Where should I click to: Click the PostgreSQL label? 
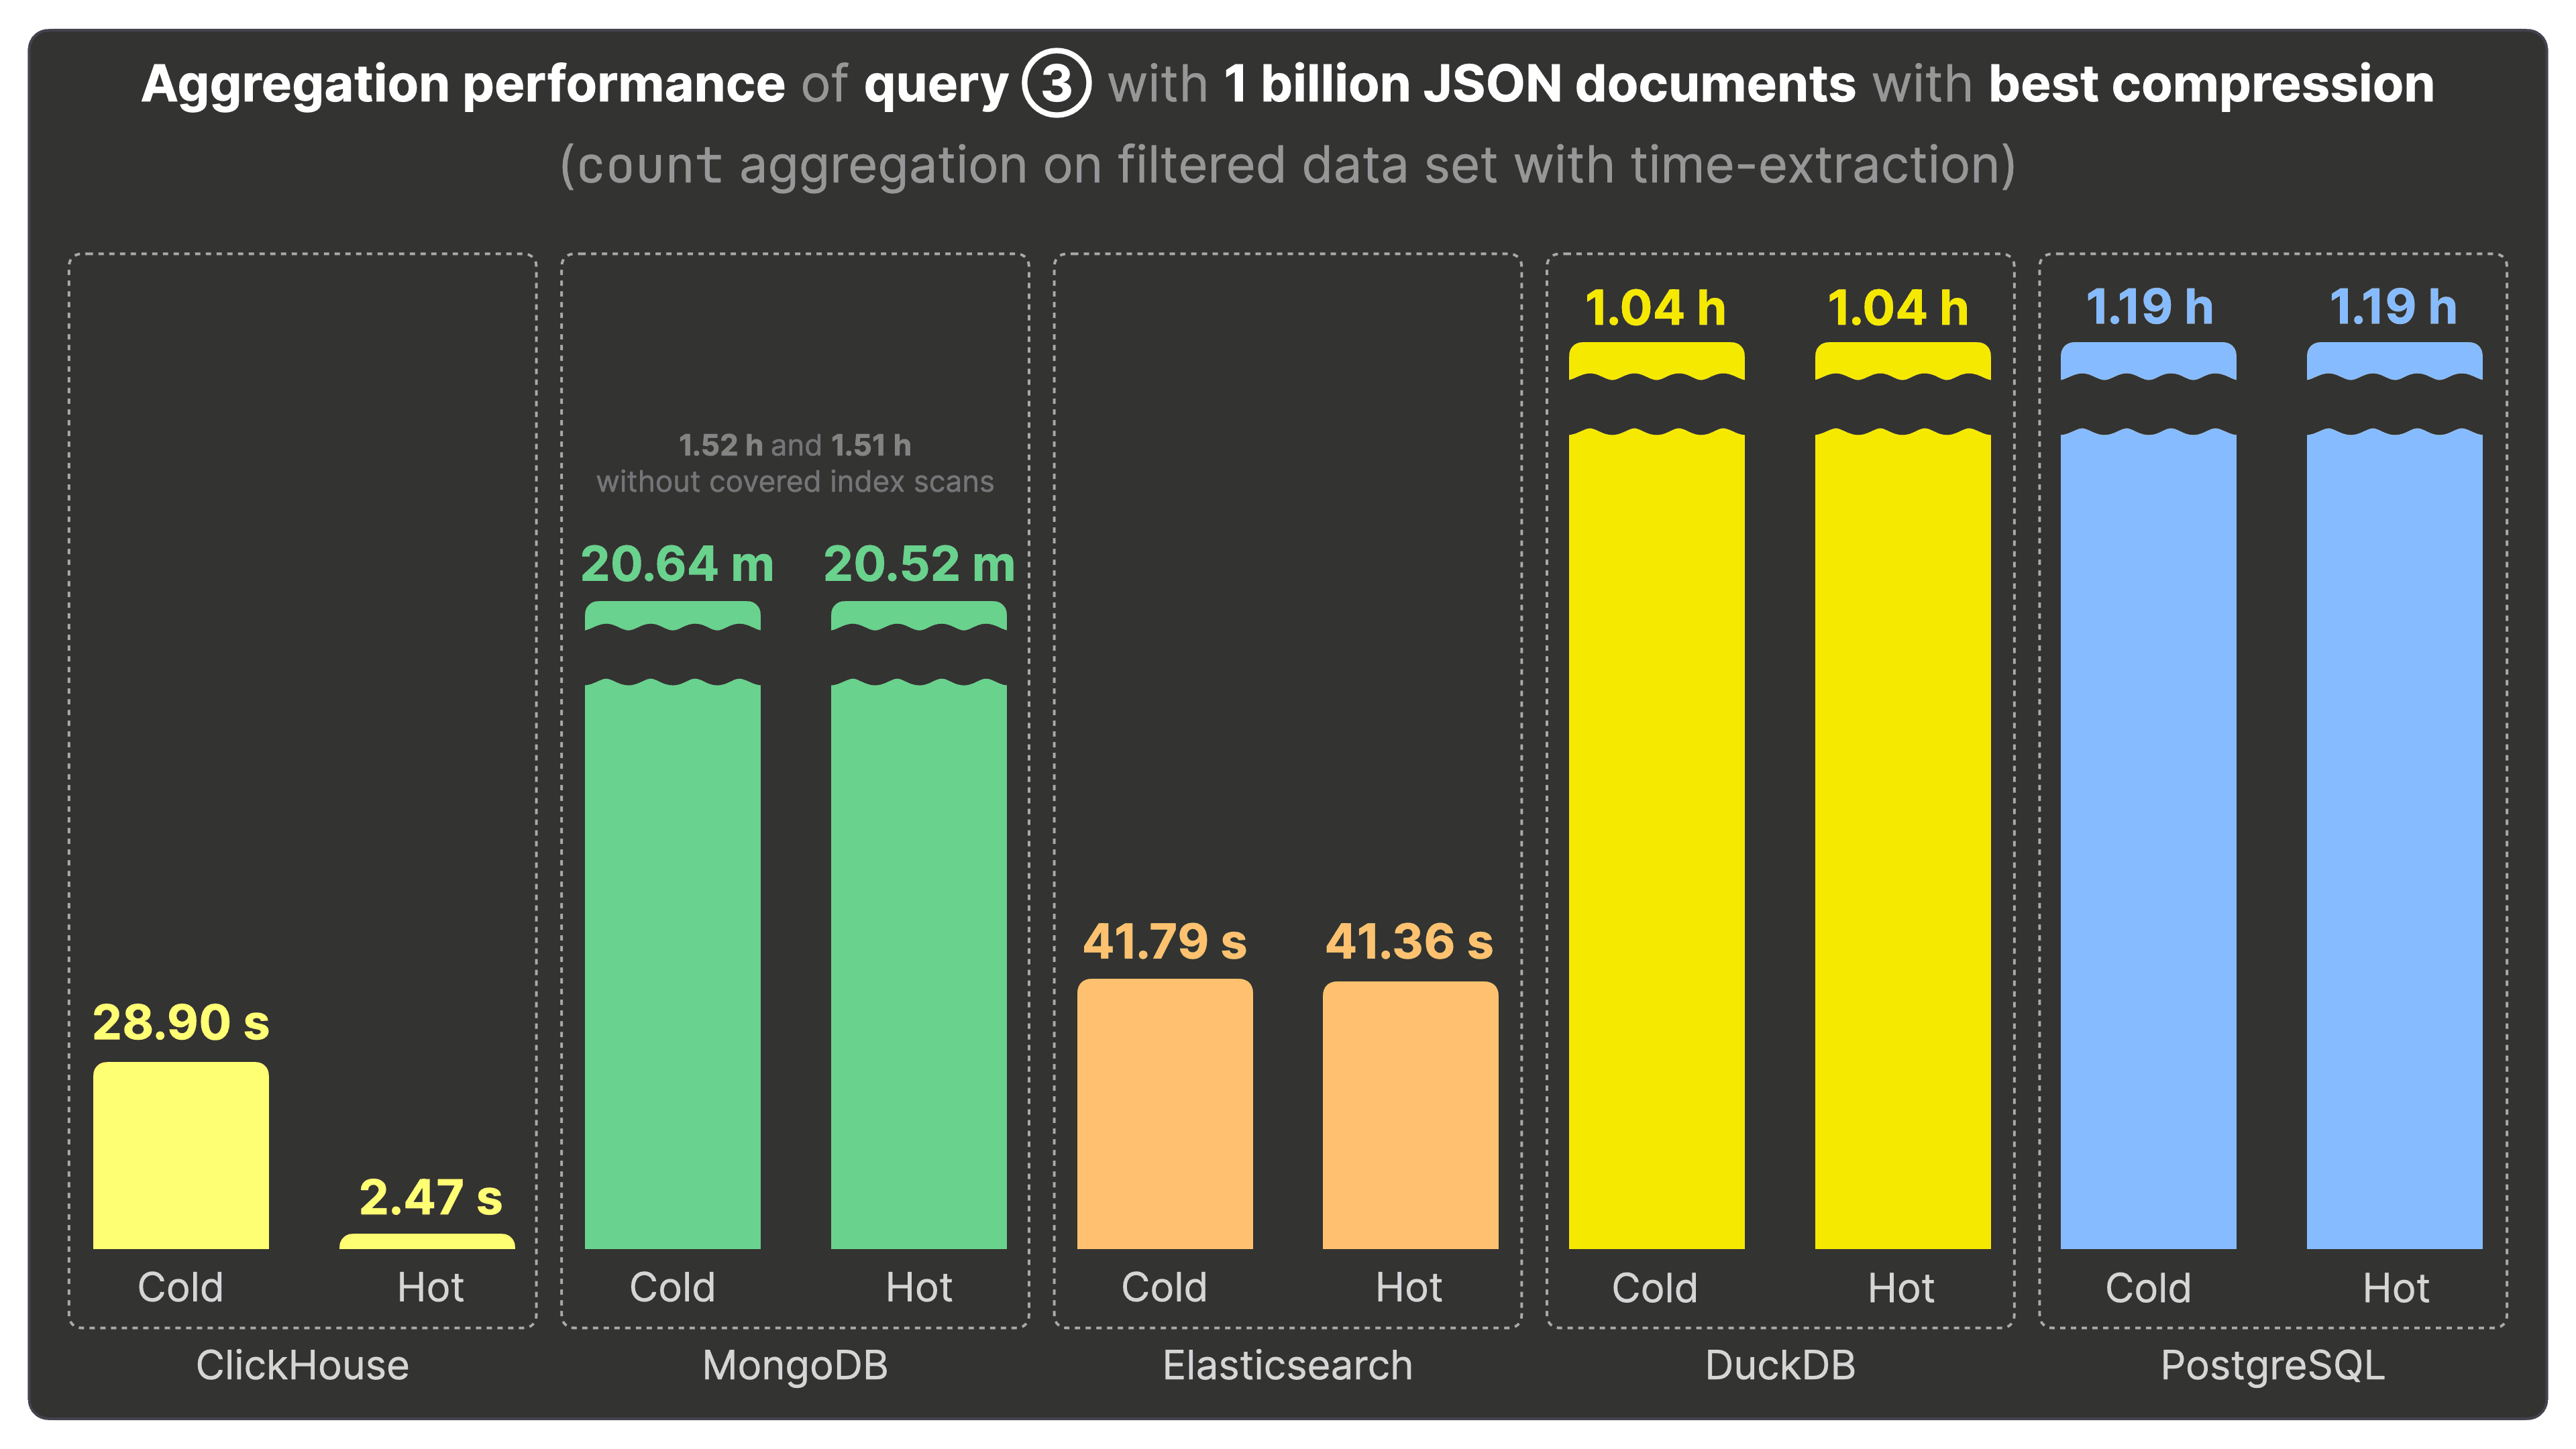click(2272, 1365)
